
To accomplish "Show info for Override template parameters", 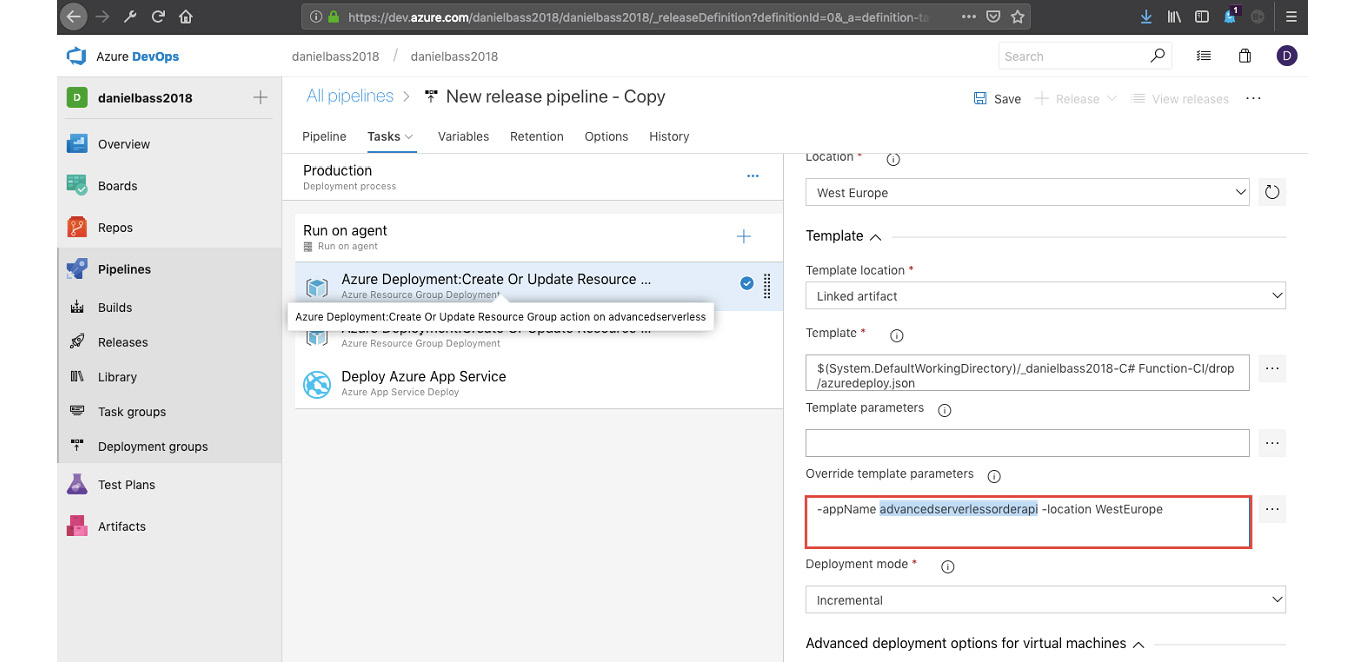I will [994, 476].
